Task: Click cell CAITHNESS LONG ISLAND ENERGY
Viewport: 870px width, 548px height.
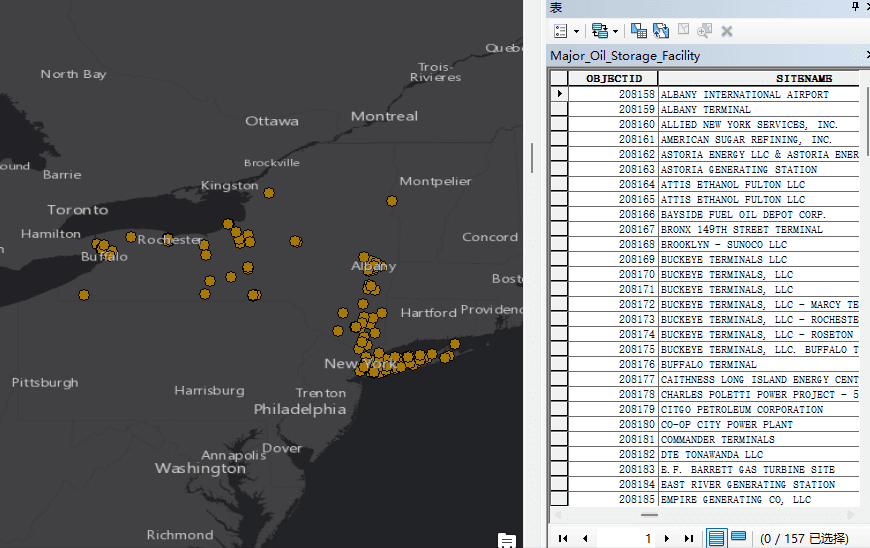Action: pos(759,379)
